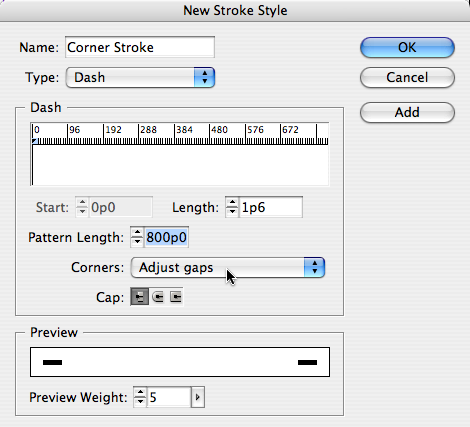Viewport: 470px width, 427px height.
Task: Increase Pattern Length using stepper up arrow
Action: point(137,233)
